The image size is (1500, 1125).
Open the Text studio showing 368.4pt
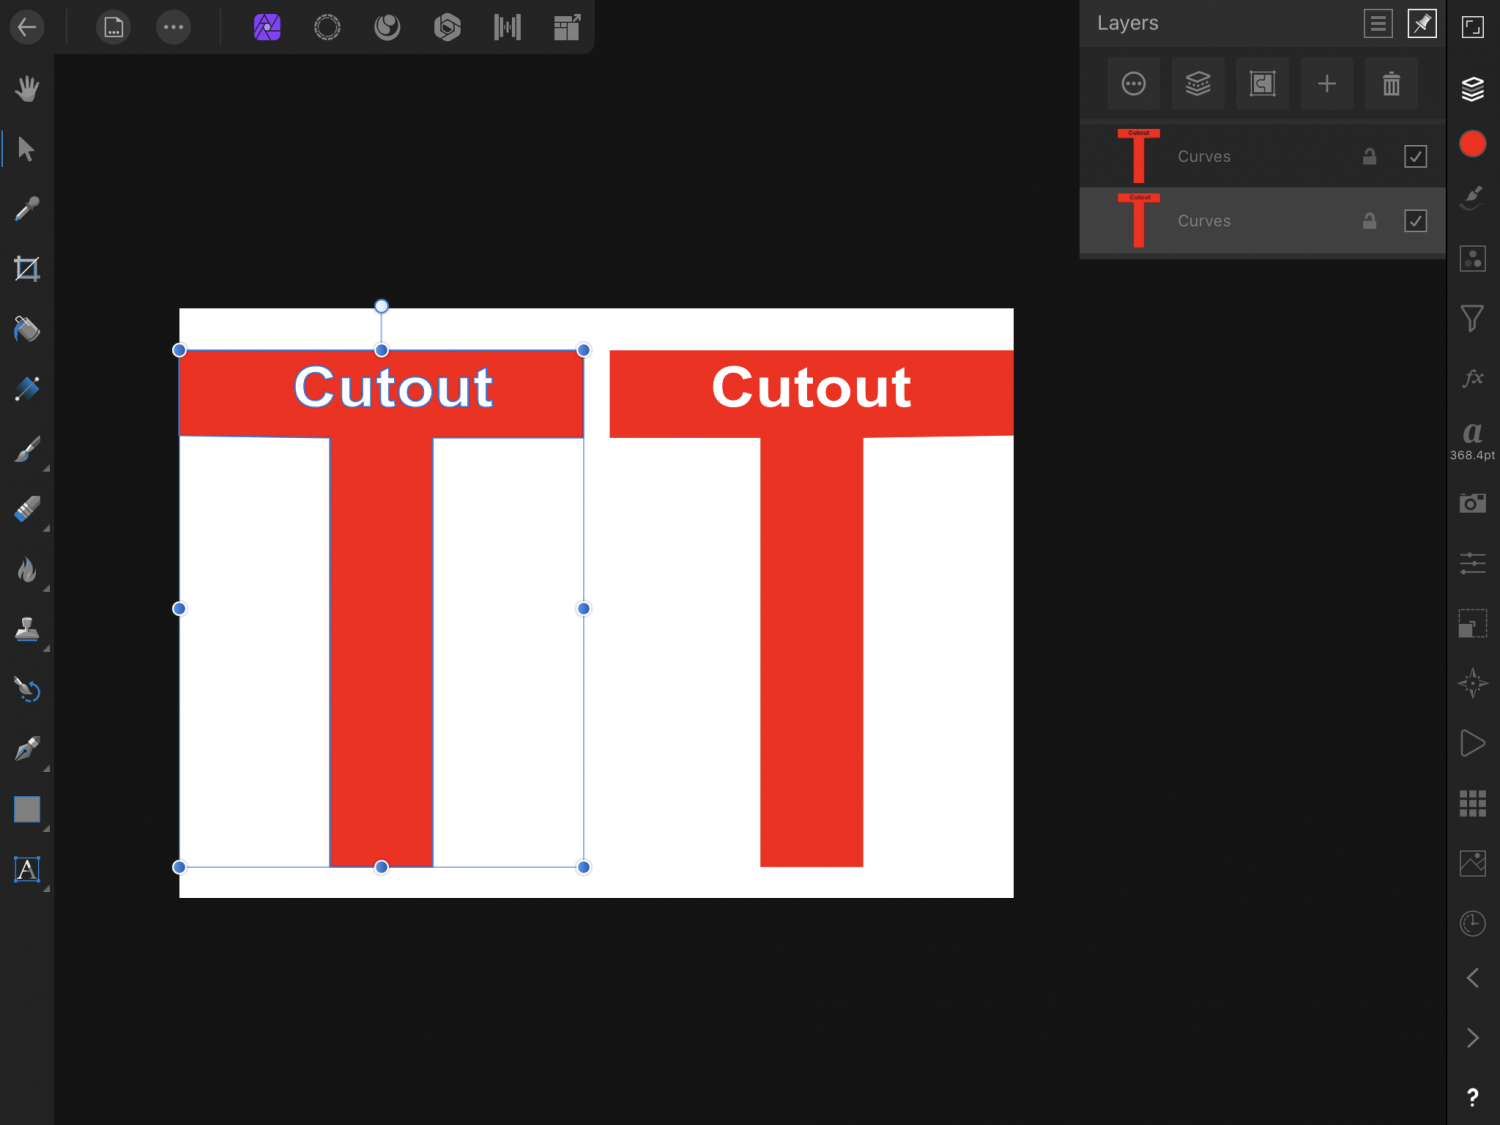click(x=1473, y=440)
